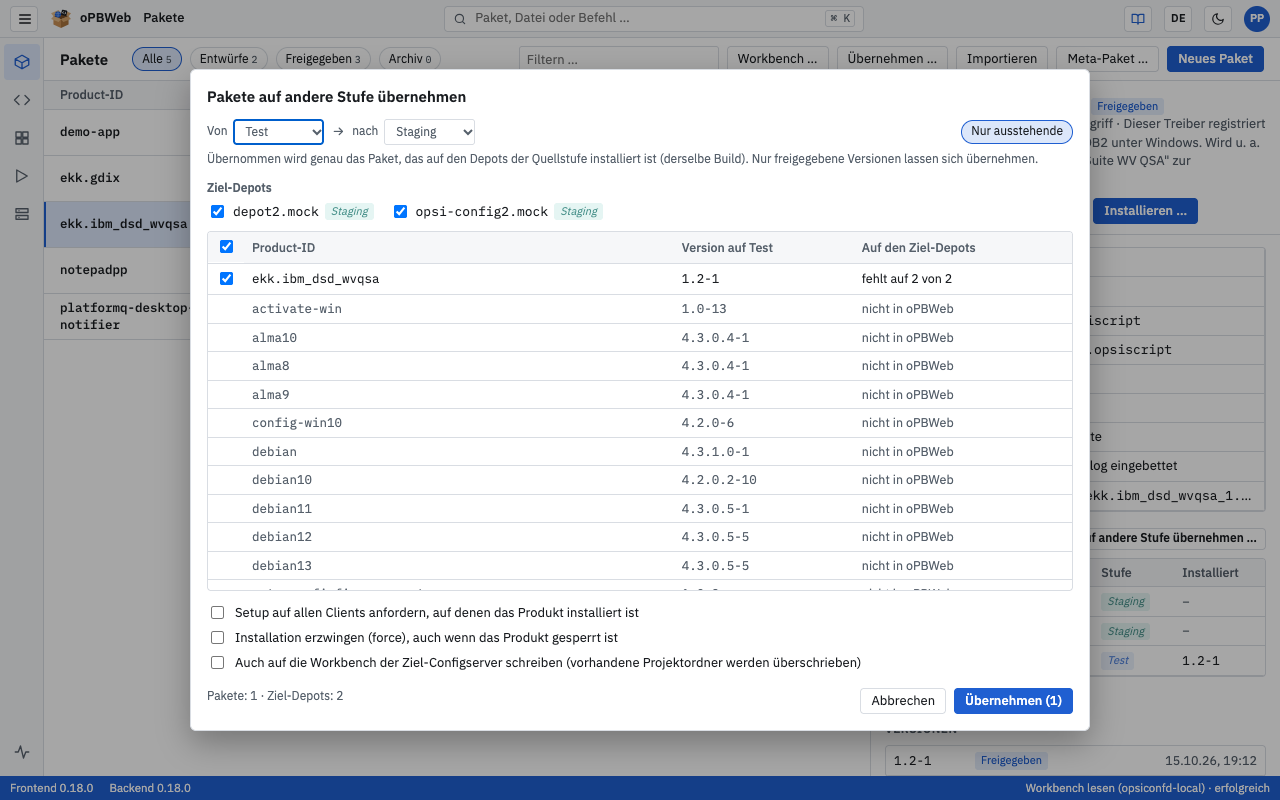Confirm with 'Übernehmen (1)' button
1280x800 pixels.
pyautogui.click(x=1013, y=701)
